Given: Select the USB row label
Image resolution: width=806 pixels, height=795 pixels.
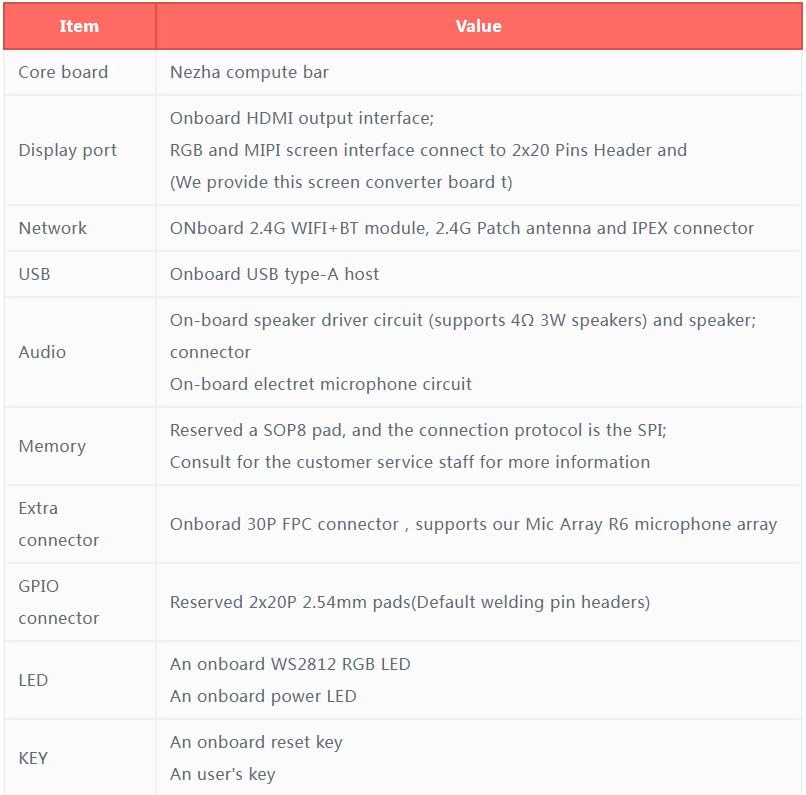Looking at the screenshot, I should 34,274.
